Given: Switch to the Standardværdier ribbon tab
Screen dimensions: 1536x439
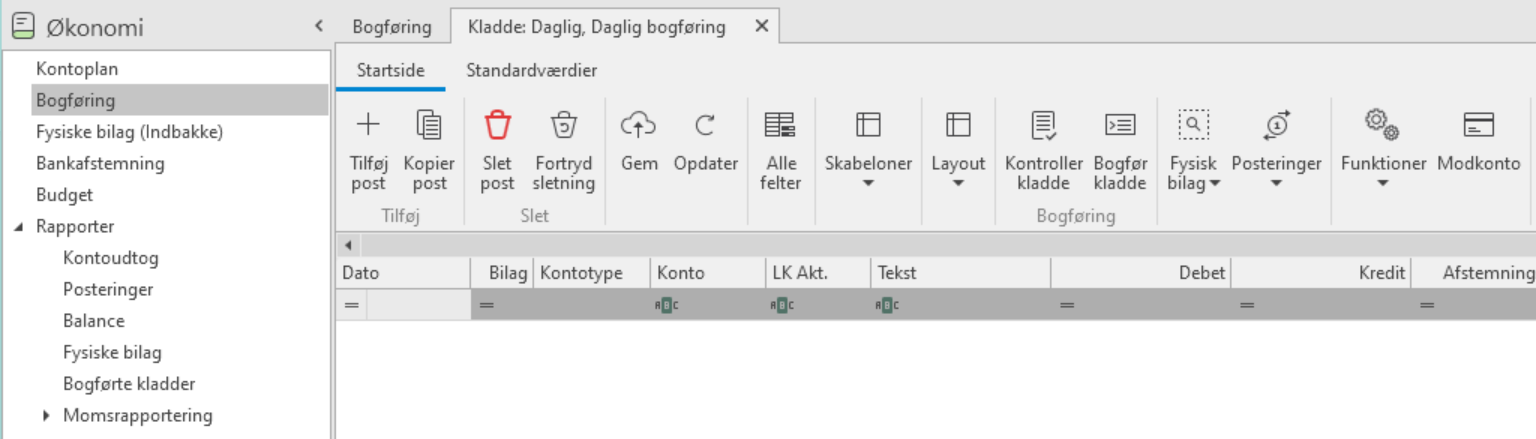Looking at the screenshot, I should pyautogui.click(x=532, y=71).
